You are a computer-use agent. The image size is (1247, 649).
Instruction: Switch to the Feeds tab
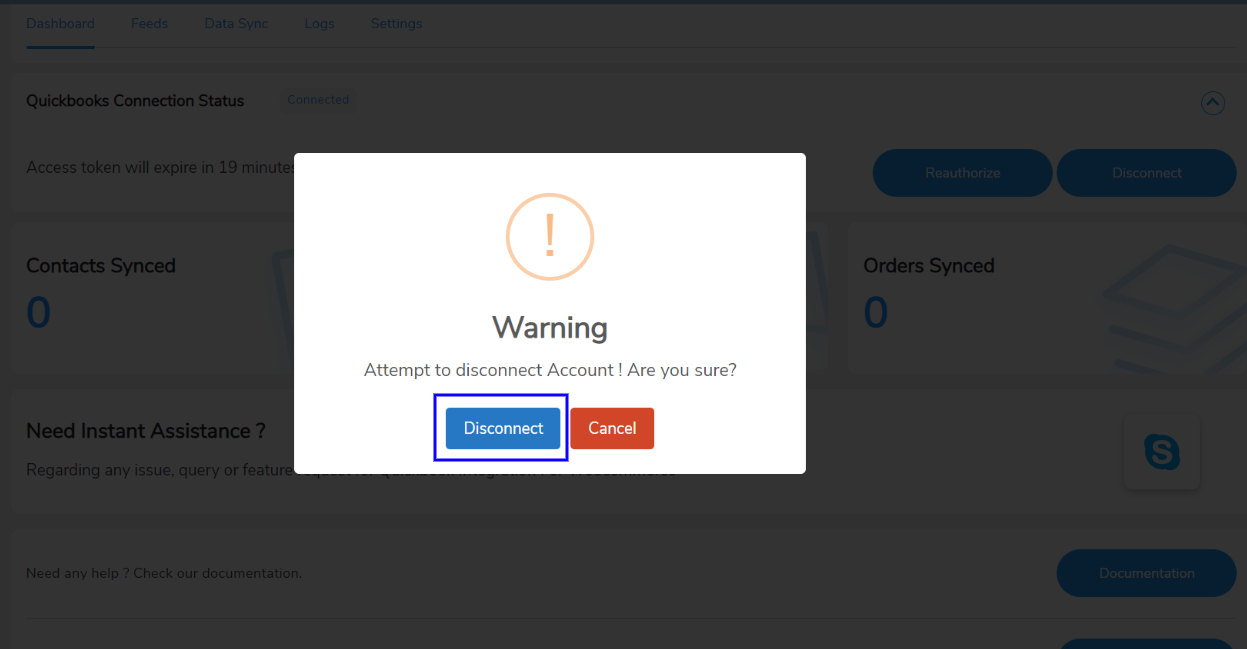149,23
